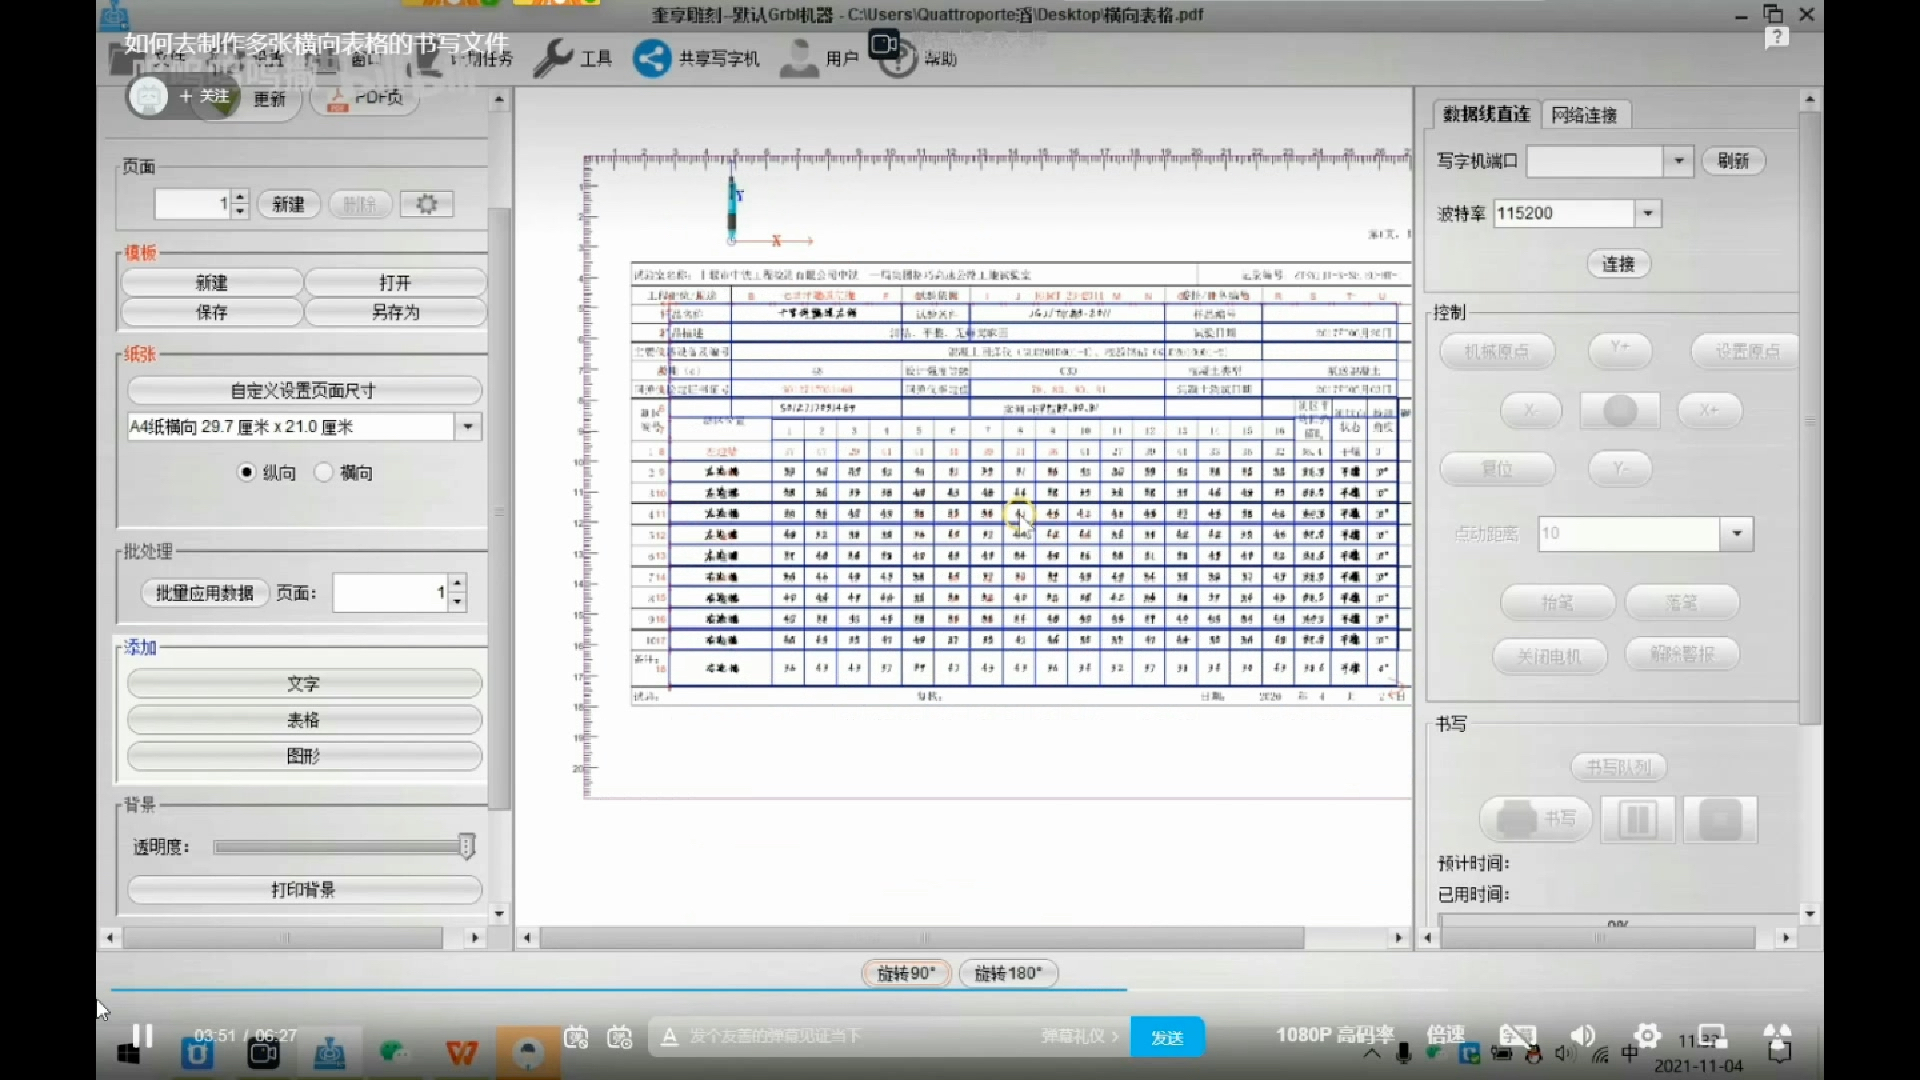Click Windows Start button in taskbar
This screenshot has height=1080, width=1920.
coord(129,1054)
